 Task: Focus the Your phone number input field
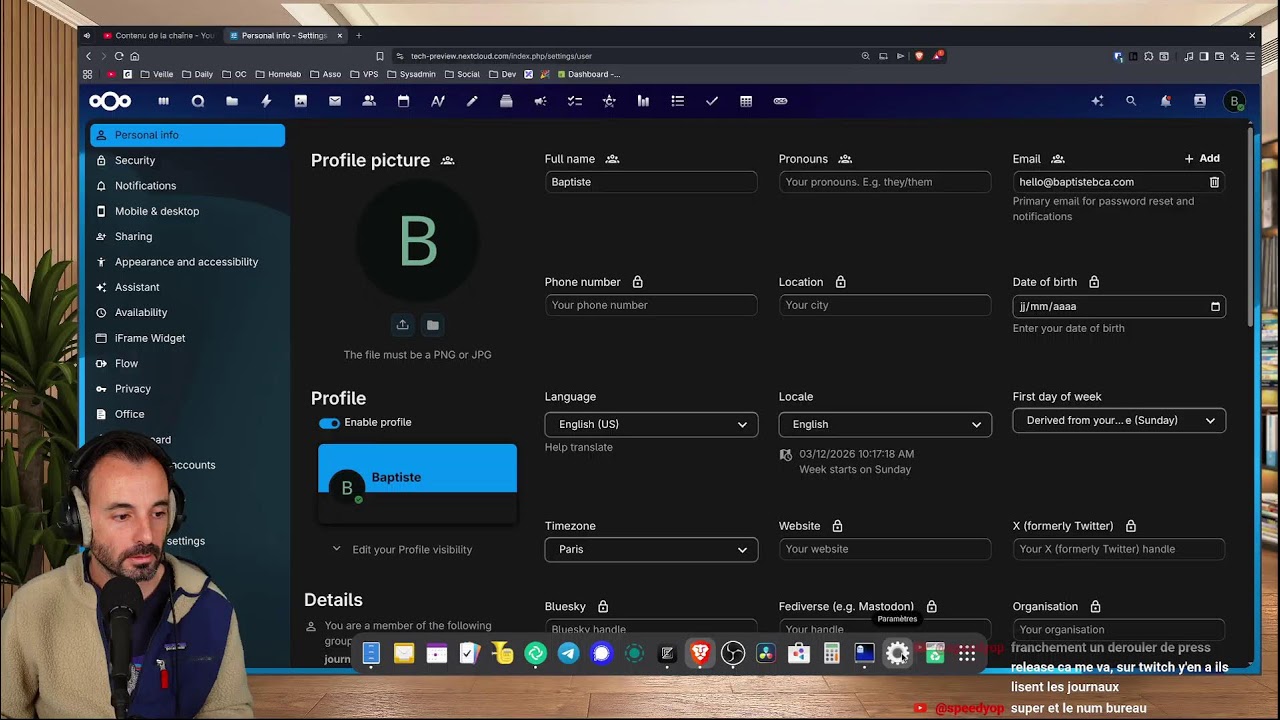[x=651, y=305]
